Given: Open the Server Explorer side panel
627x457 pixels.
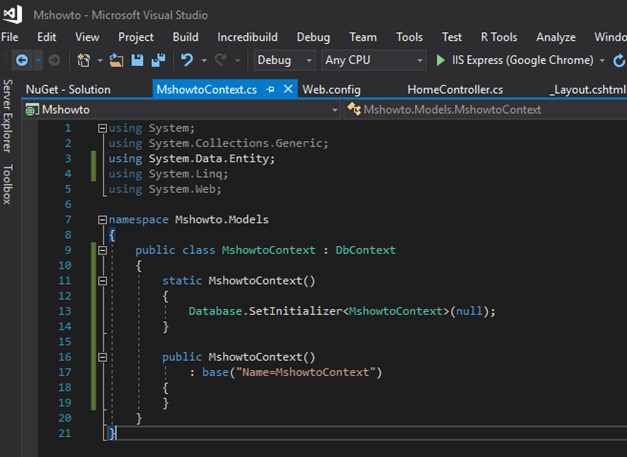Looking at the screenshot, I should (x=8, y=116).
